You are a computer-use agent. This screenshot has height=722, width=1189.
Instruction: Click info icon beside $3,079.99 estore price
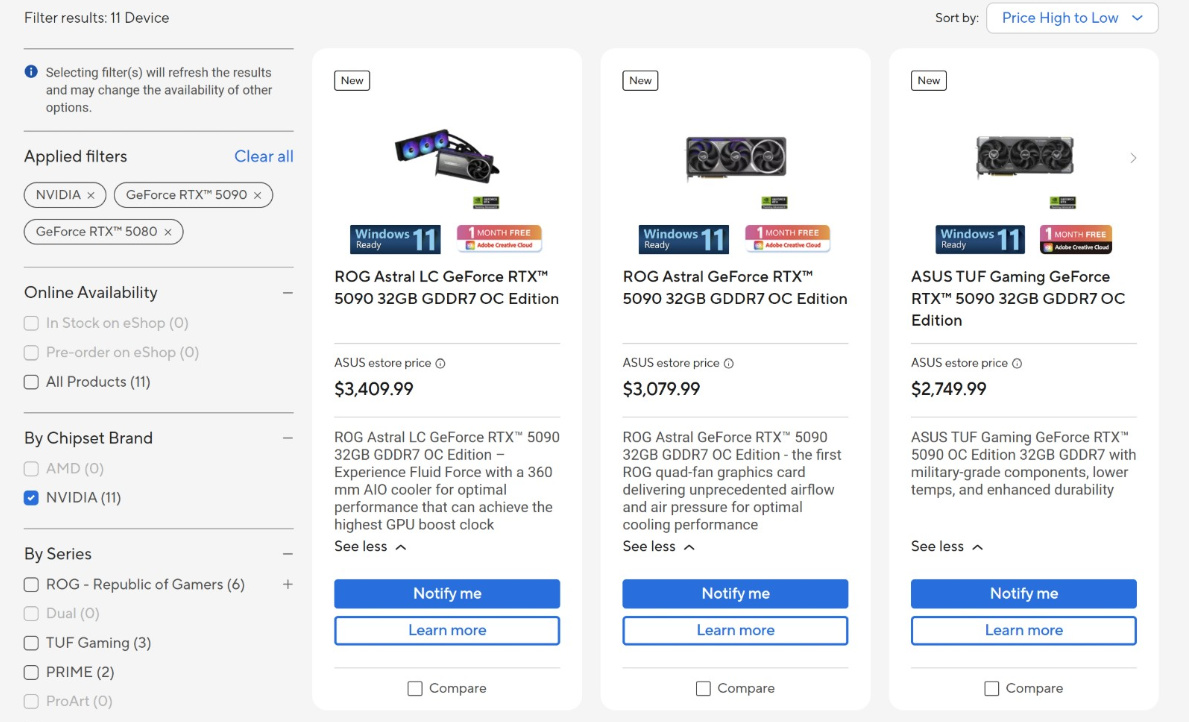729,364
